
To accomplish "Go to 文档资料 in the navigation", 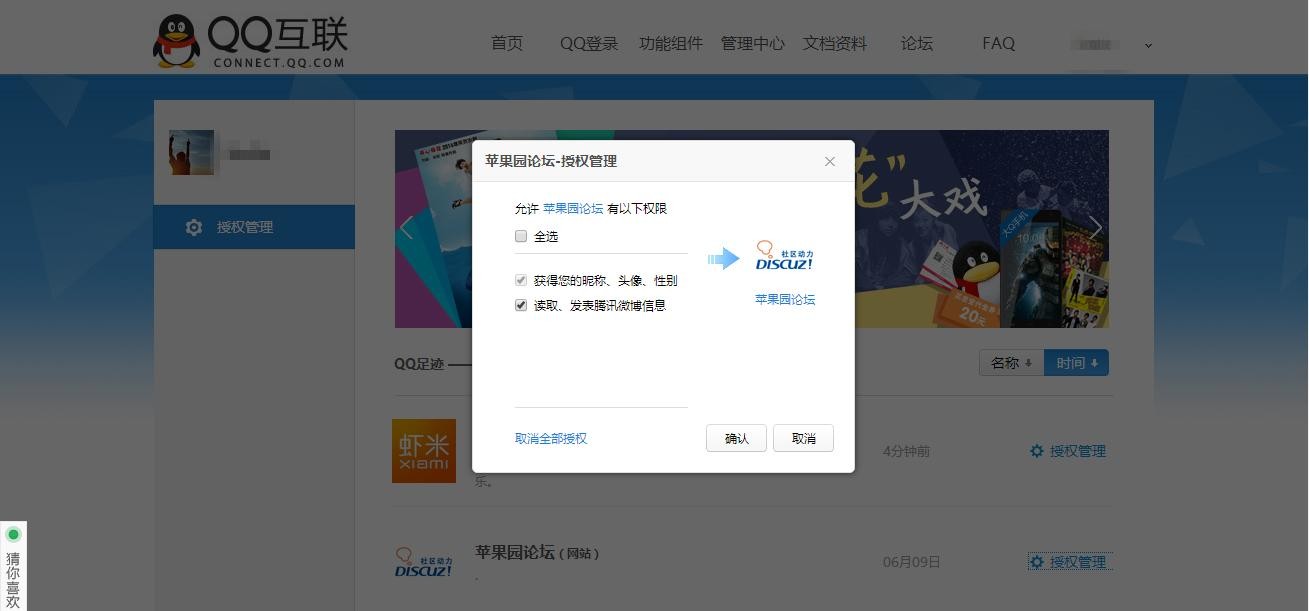I will point(835,44).
